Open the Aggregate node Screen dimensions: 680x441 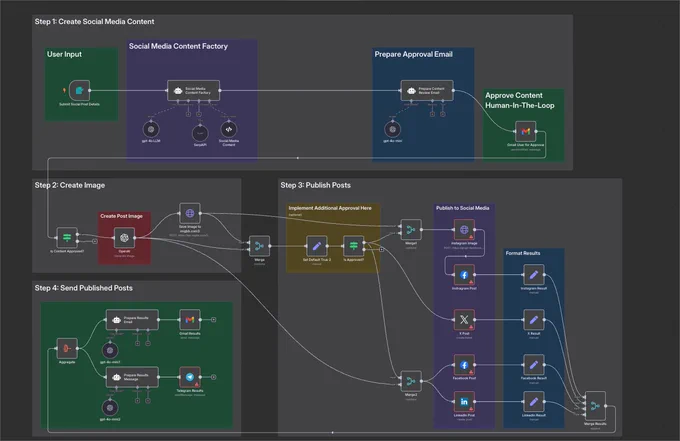pyautogui.click(x=67, y=348)
